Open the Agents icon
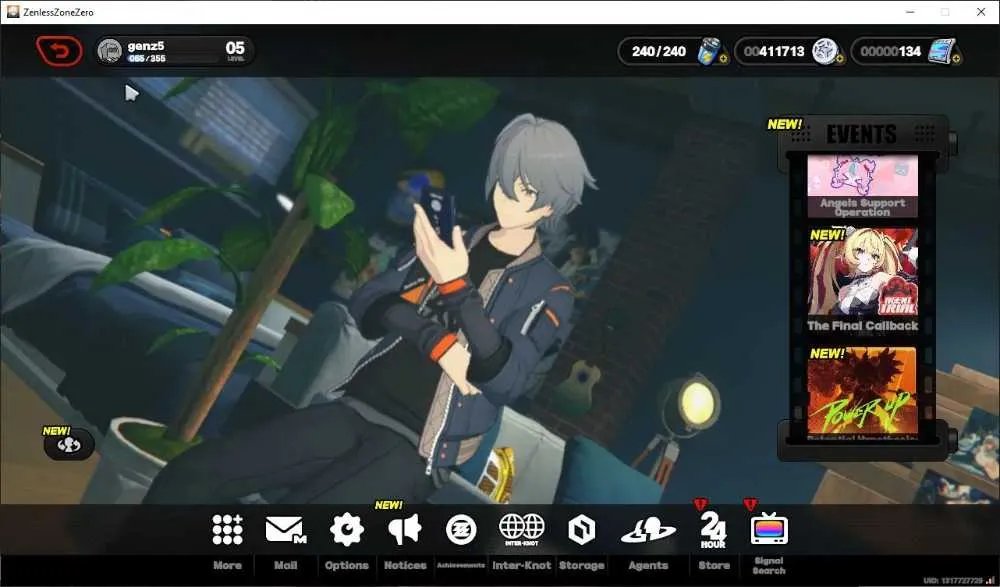The height and width of the screenshot is (587, 1000). [648, 530]
